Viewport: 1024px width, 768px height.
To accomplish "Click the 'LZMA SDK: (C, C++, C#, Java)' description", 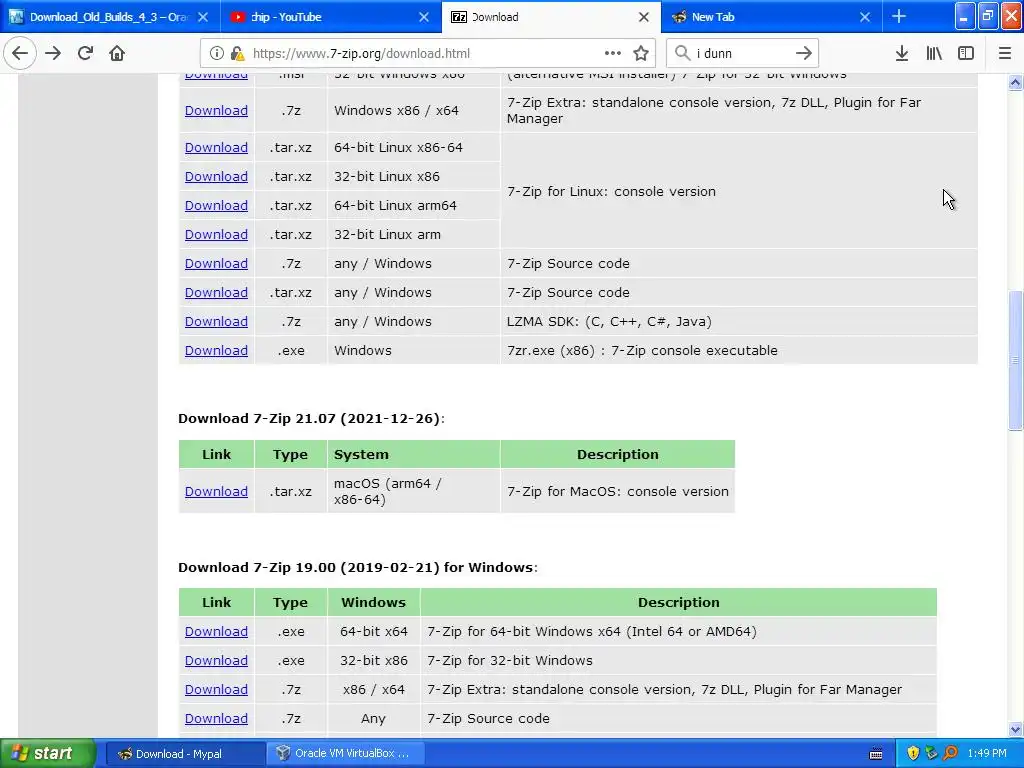I will click(609, 321).
